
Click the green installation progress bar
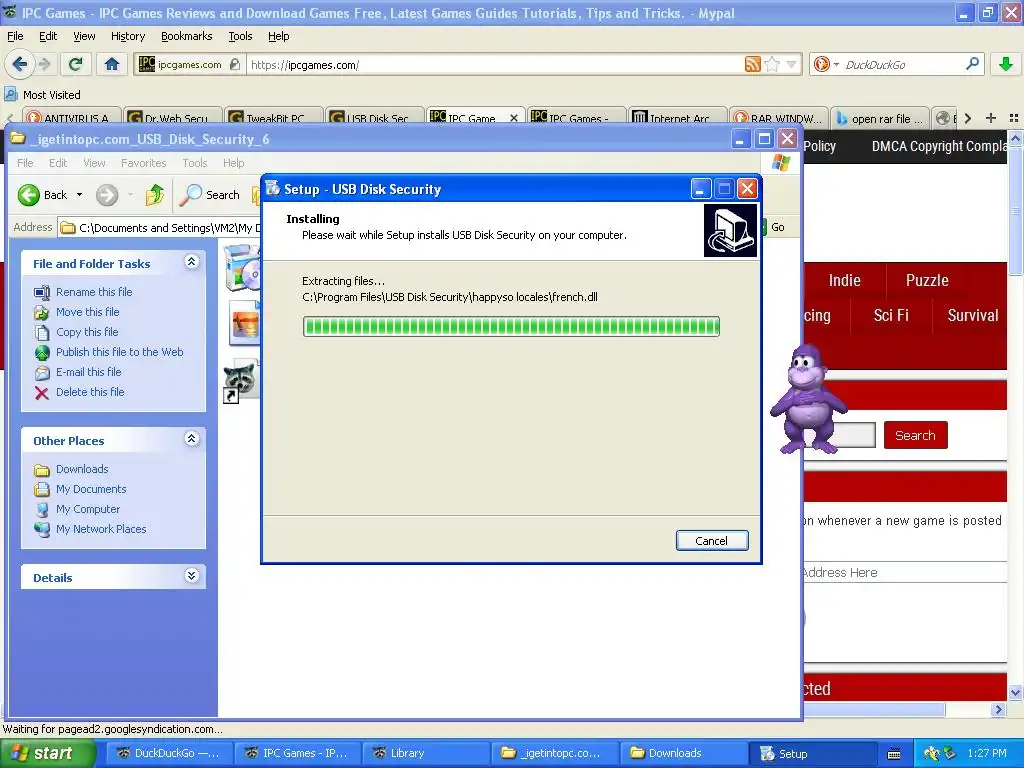tap(511, 327)
